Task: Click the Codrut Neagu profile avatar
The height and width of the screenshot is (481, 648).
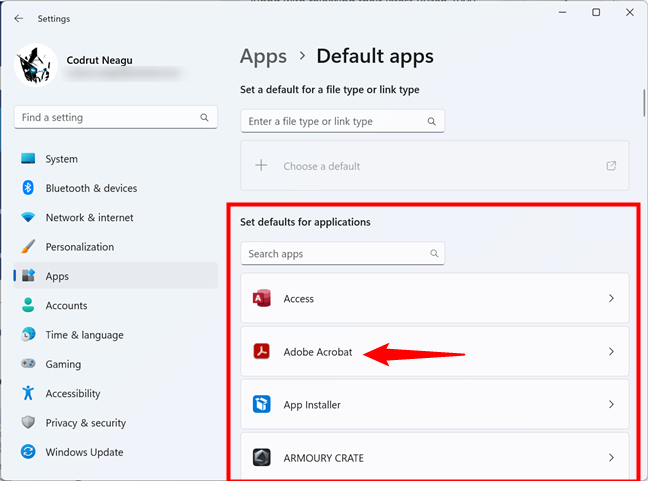Action: 36,65
